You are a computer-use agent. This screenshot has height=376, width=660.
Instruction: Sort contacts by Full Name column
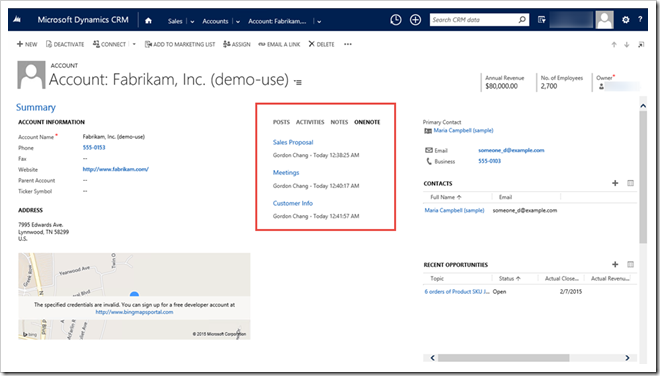[x=446, y=197]
